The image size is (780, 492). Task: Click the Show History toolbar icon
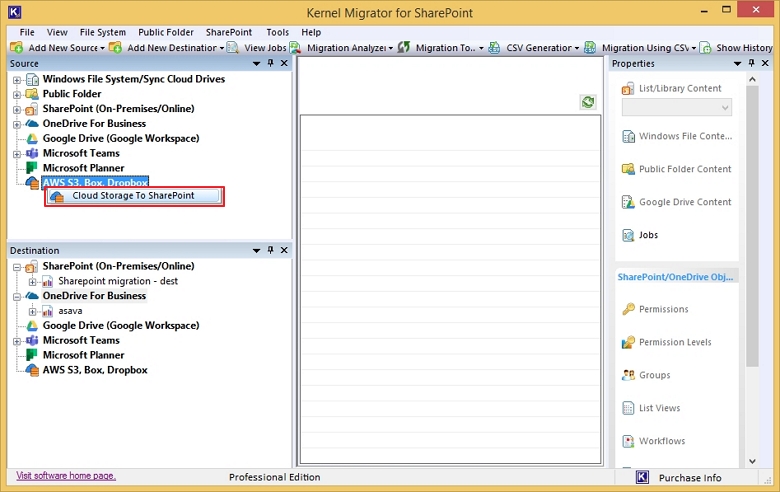point(705,48)
